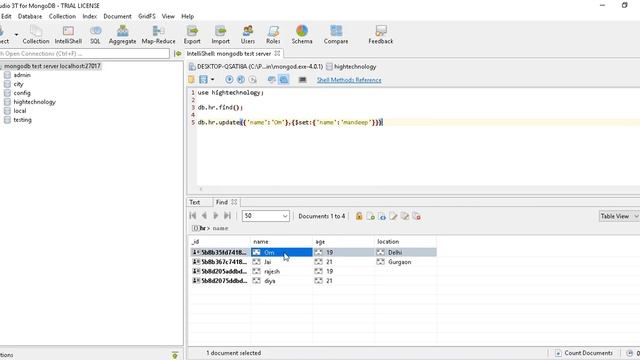The width and height of the screenshot is (640, 360).
Task: Open the Roles manager
Action: click(273, 34)
